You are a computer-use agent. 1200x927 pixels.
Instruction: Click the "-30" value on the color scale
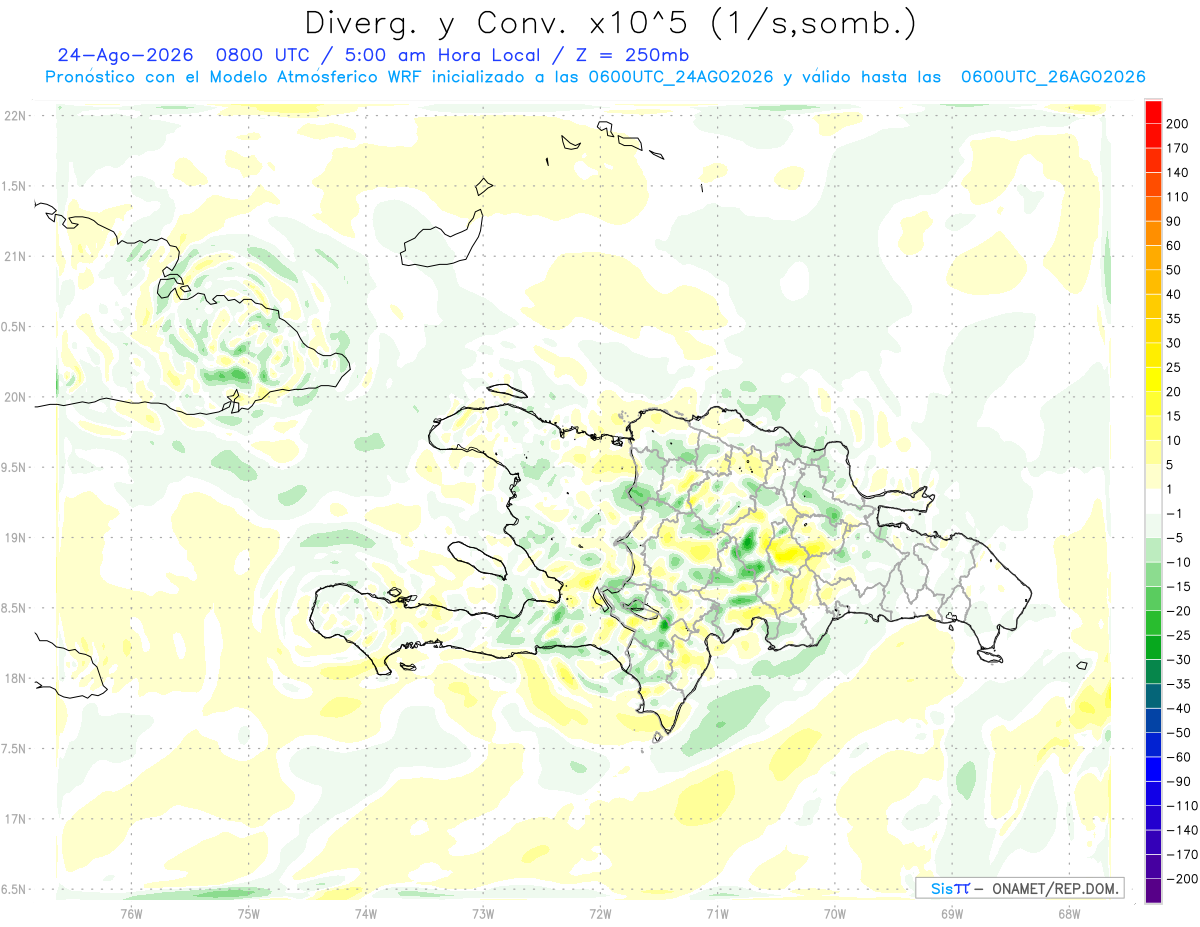tap(1180, 660)
